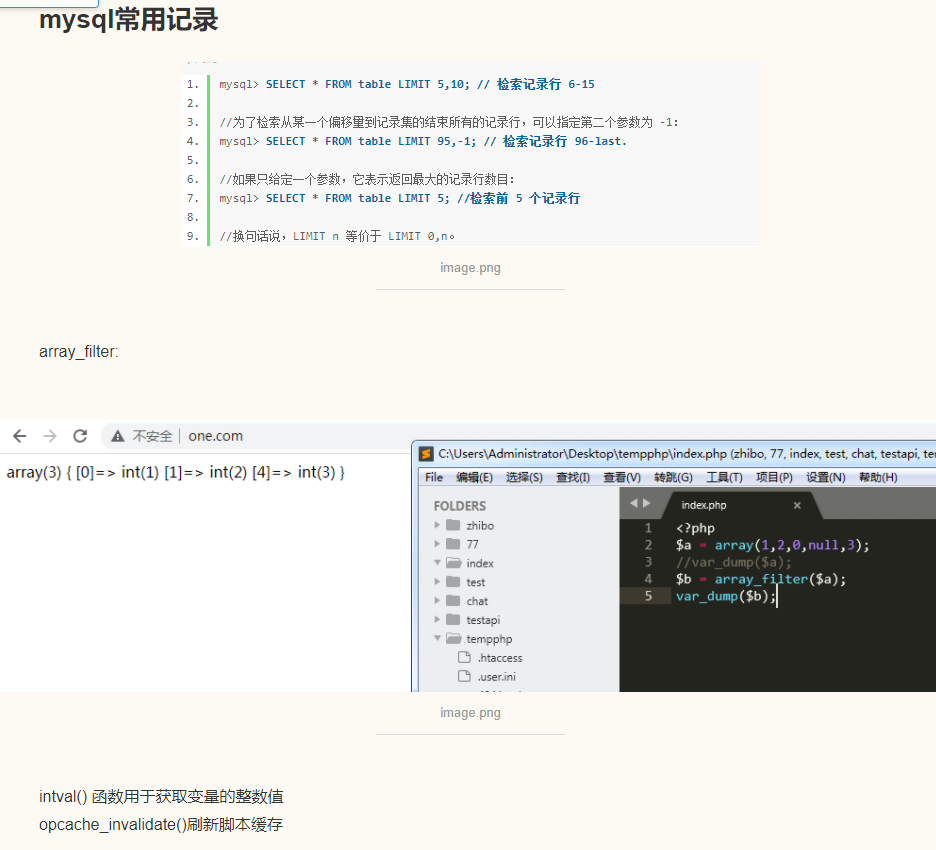Collapse the tempphp folder arrow

(x=437, y=639)
